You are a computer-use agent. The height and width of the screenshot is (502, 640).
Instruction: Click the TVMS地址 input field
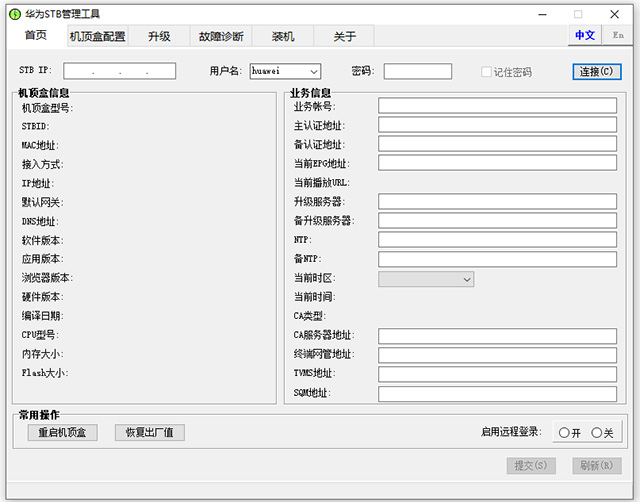[x=497, y=374]
